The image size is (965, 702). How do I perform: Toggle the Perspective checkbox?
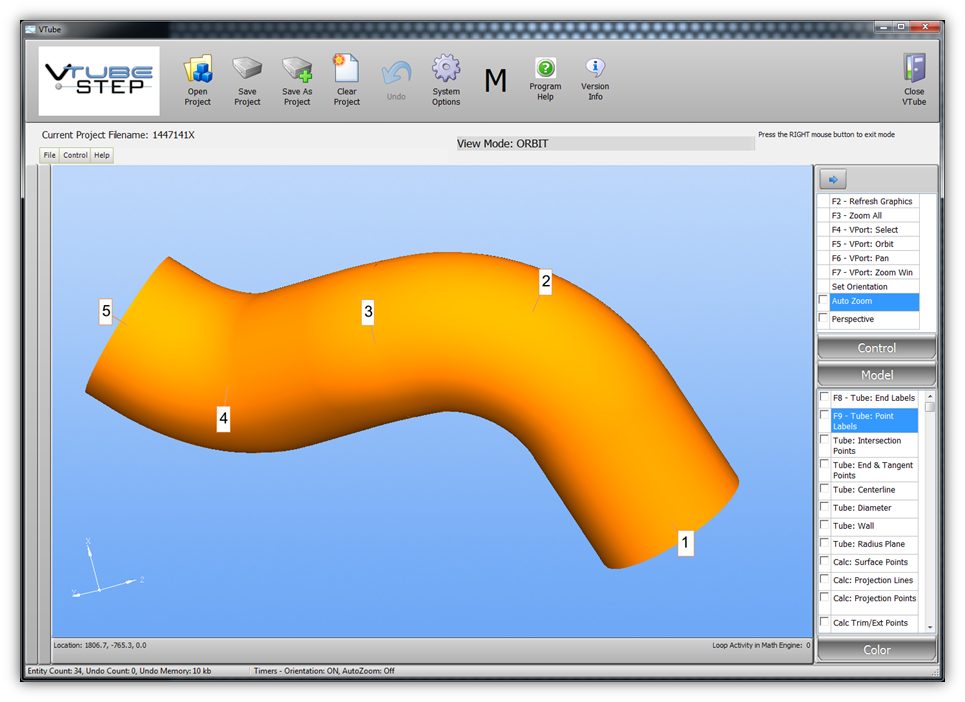[824, 319]
